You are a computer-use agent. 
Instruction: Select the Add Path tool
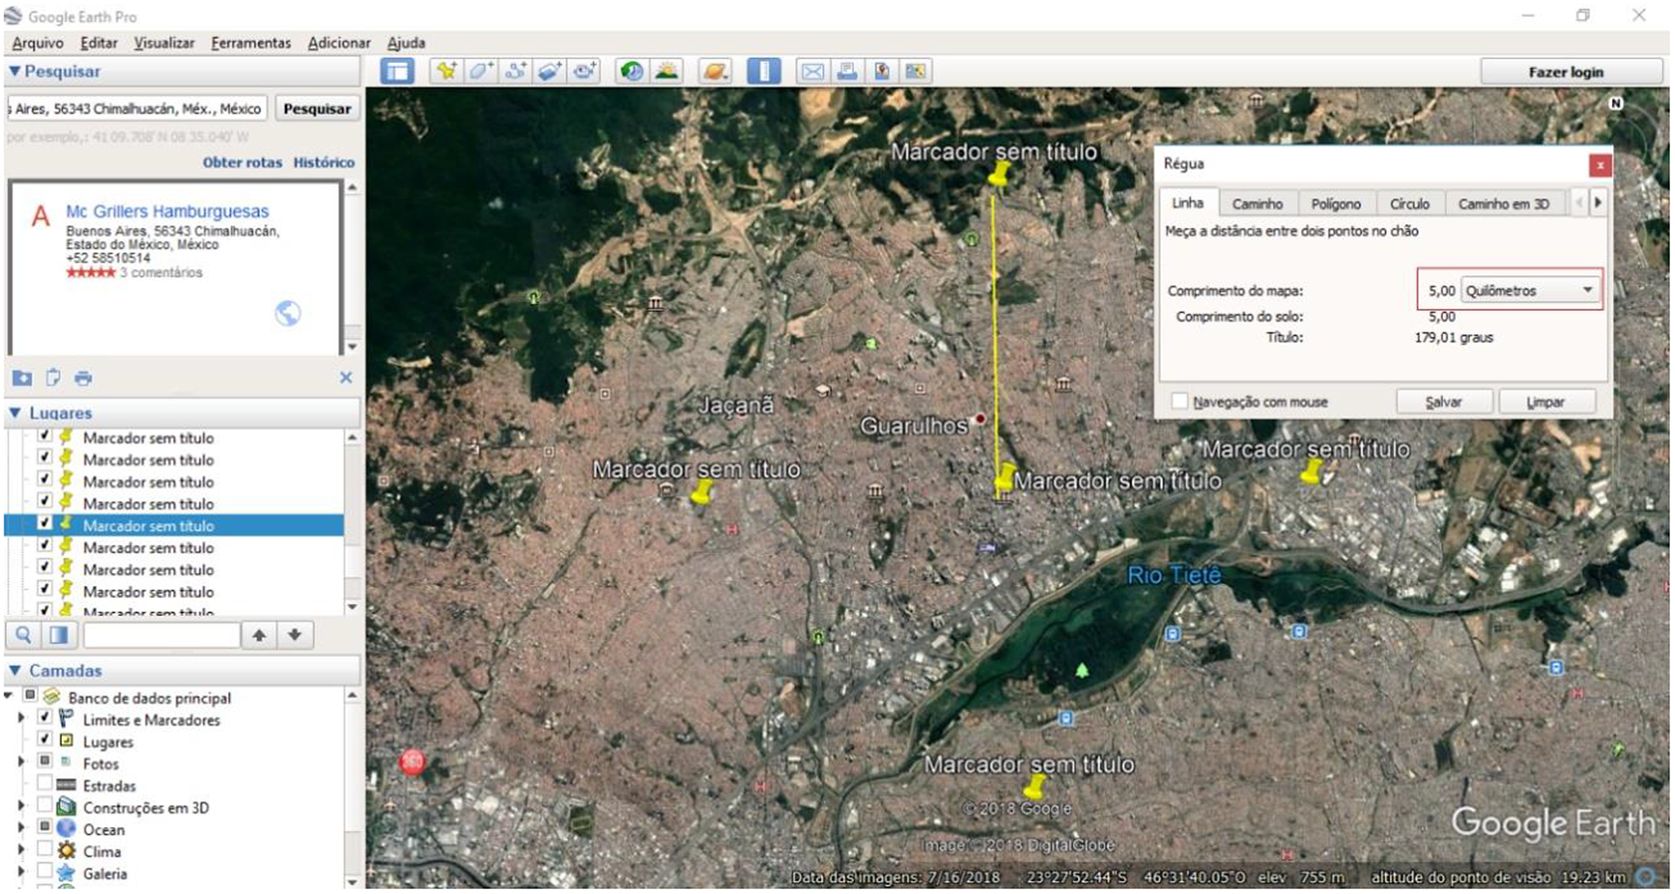pyautogui.click(x=515, y=71)
